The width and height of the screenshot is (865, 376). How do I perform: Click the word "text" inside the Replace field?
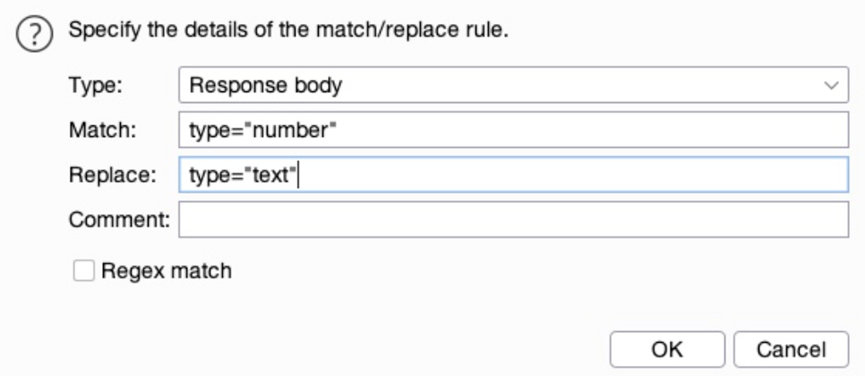point(270,175)
